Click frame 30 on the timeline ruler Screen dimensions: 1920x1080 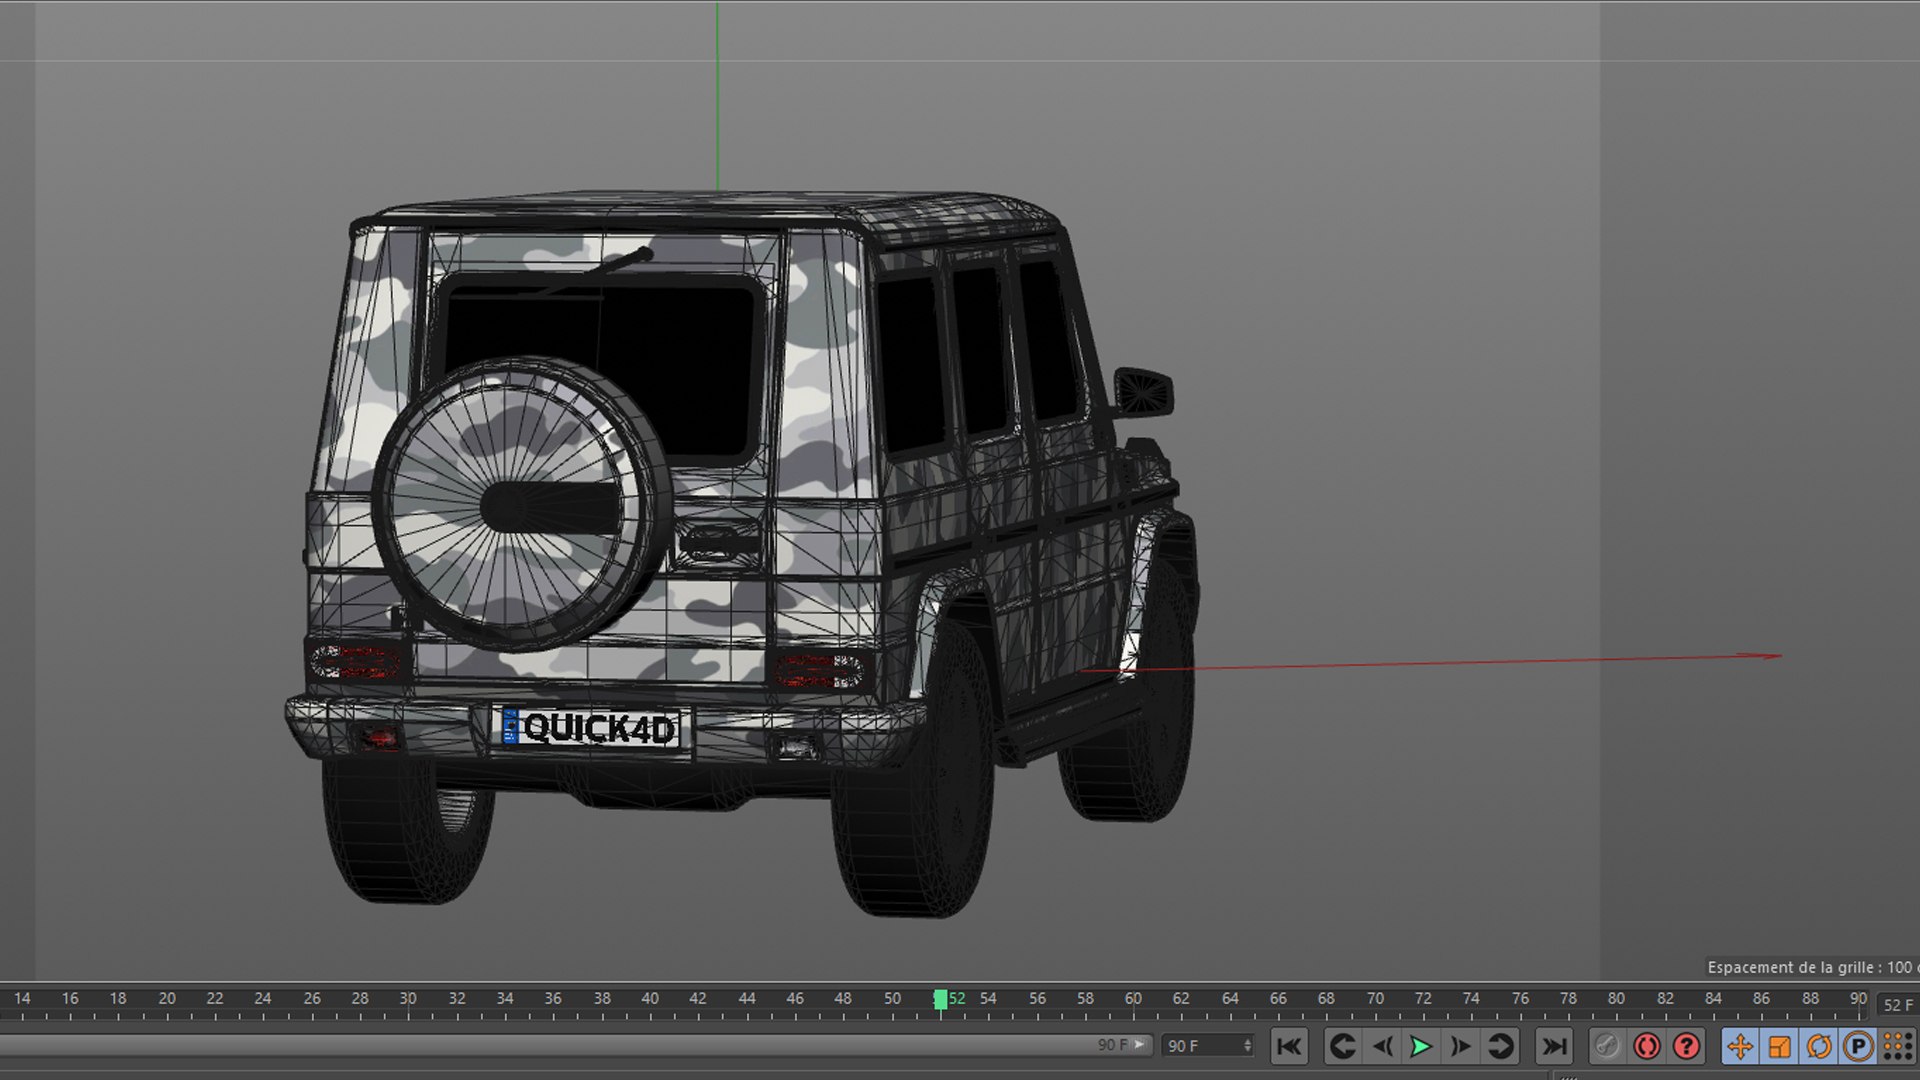coord(408,999)
